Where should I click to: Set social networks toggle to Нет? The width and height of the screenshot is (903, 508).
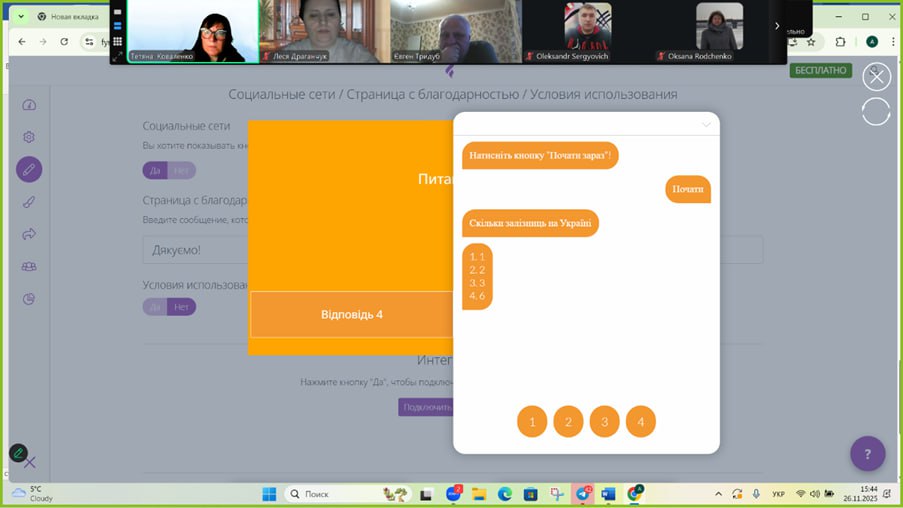[182, 170]
